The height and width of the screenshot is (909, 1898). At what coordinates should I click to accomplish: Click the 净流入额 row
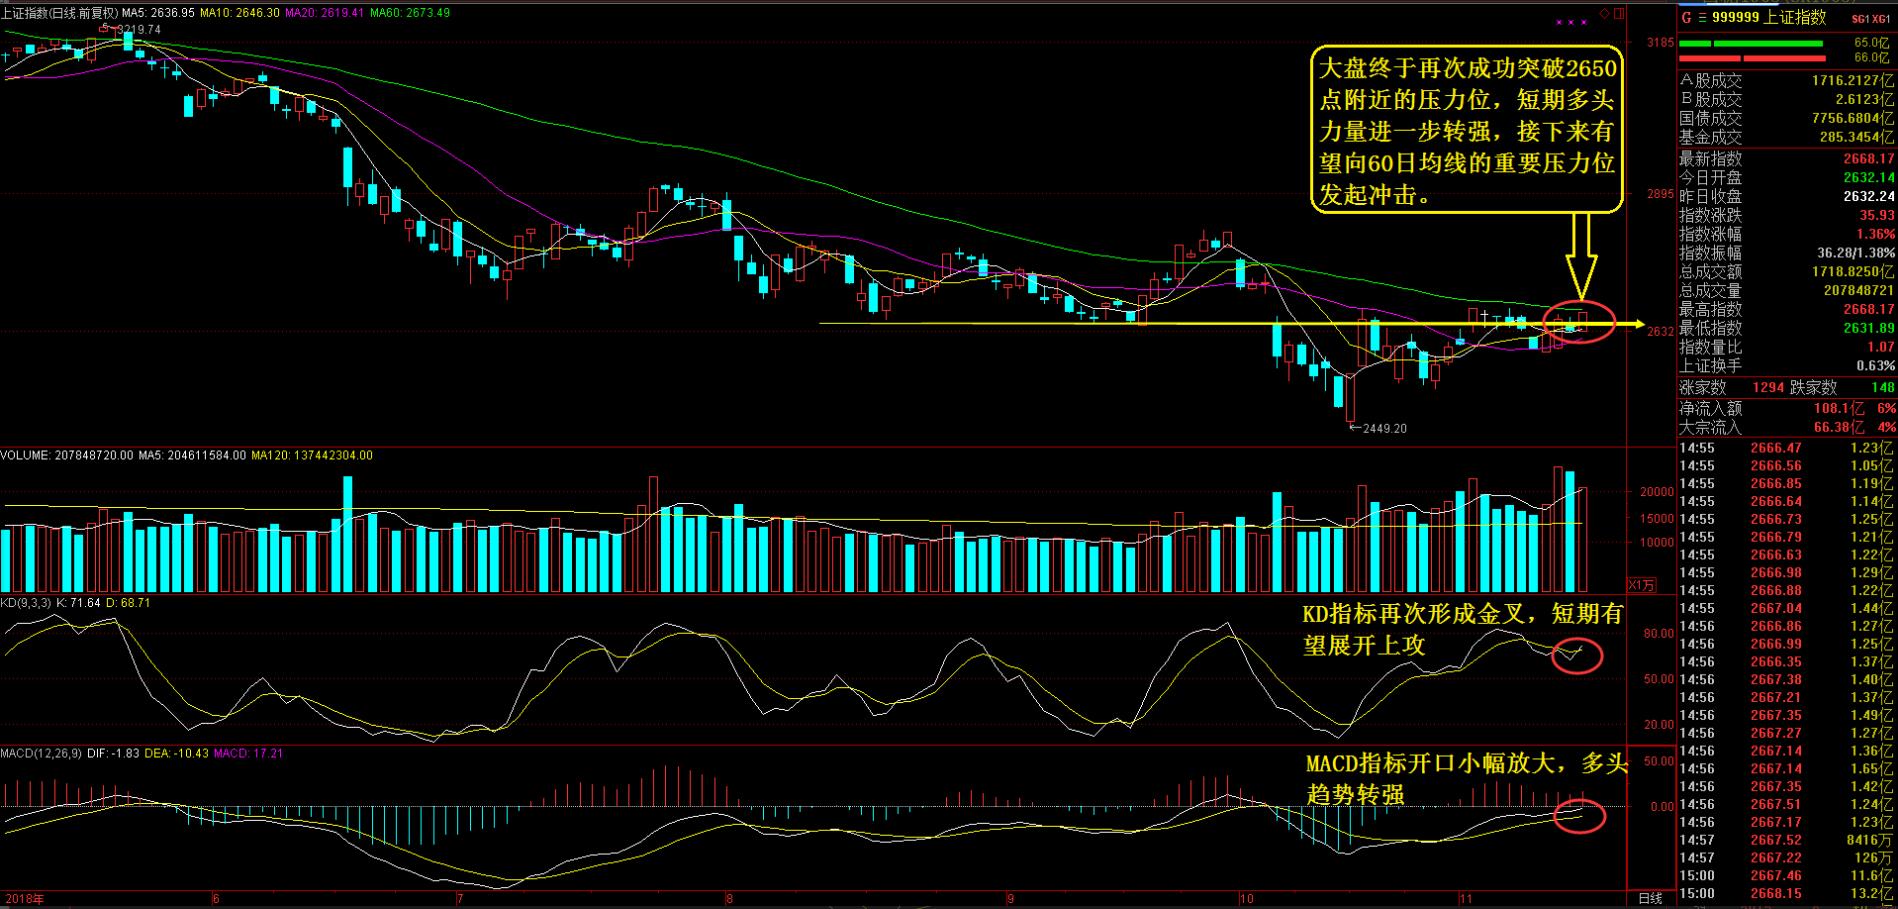1787,408
